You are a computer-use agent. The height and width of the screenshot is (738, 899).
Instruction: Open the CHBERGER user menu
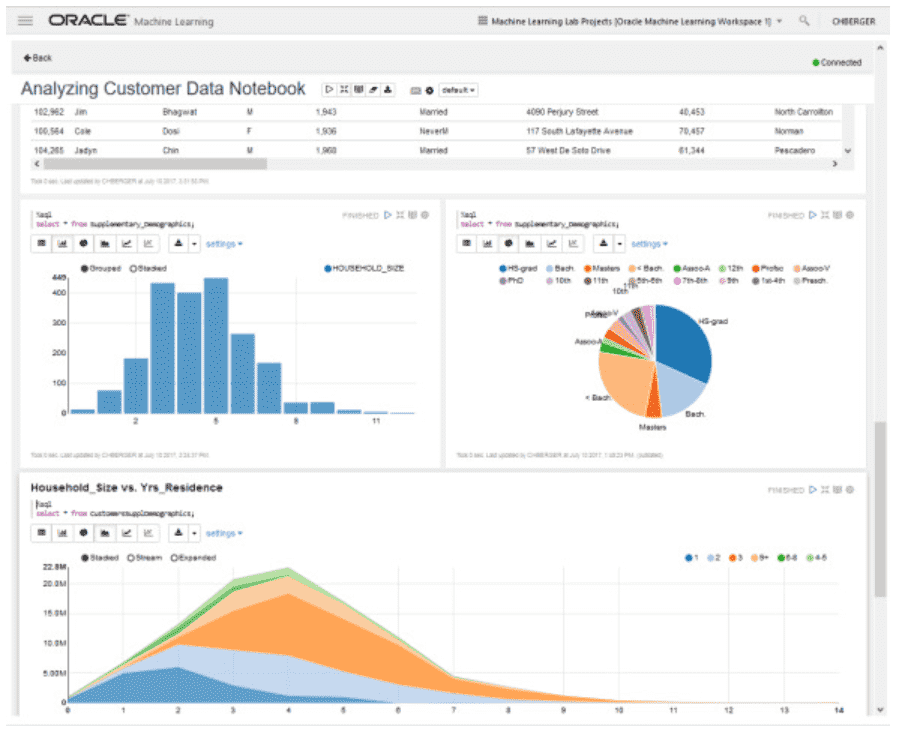point(854,21)
